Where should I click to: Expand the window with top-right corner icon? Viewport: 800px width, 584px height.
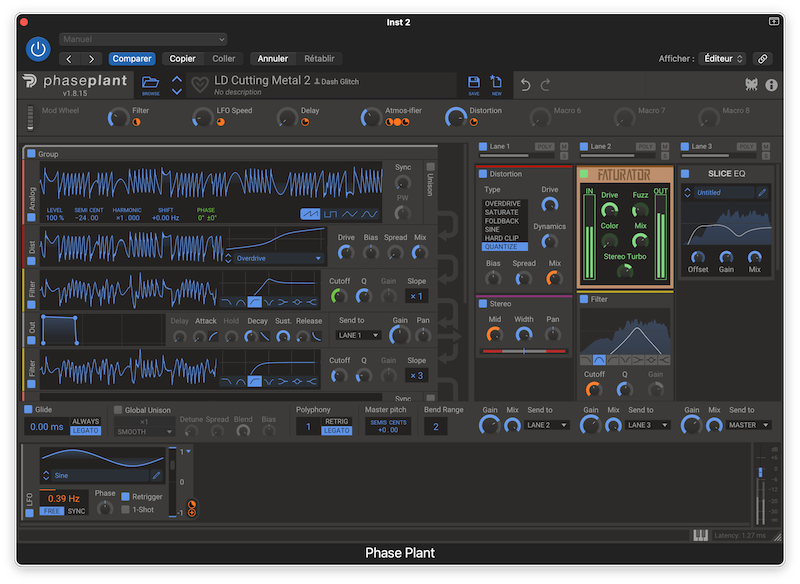point(773,21)
